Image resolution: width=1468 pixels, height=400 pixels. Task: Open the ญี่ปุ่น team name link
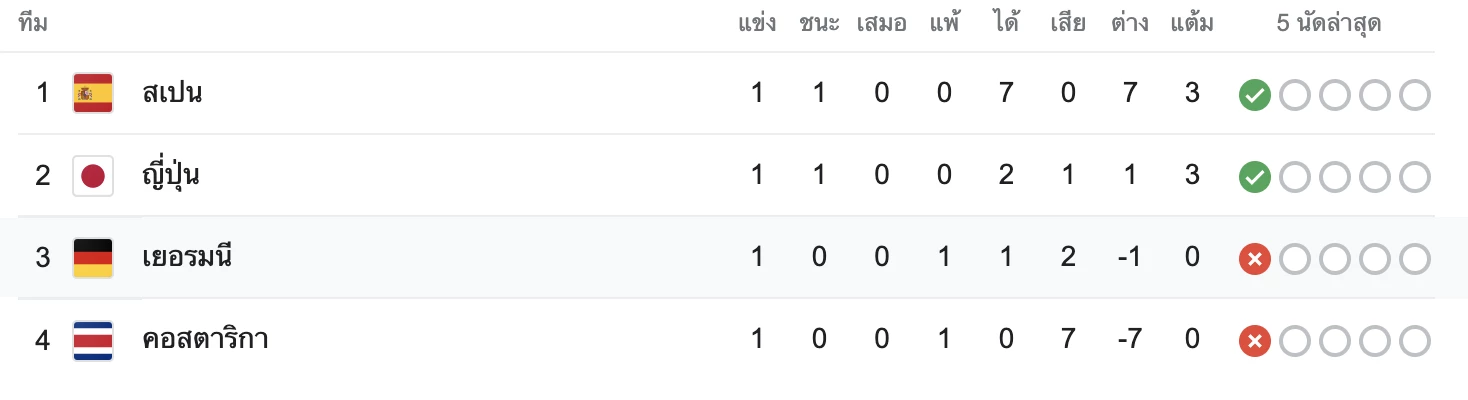click(x=171, y=175)
